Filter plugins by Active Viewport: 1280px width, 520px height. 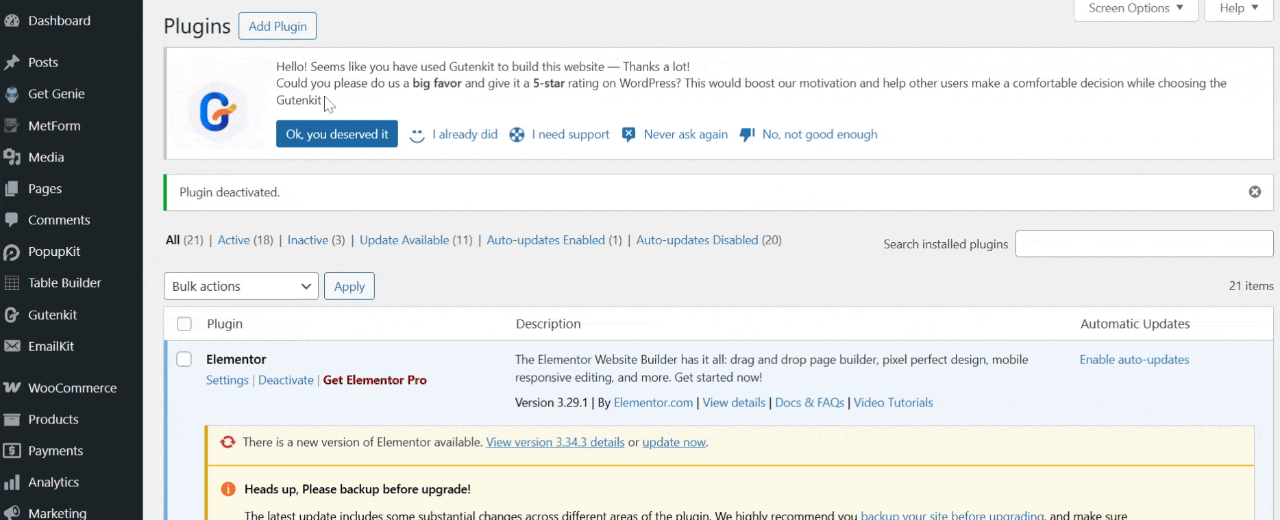[x=234, y=240]
